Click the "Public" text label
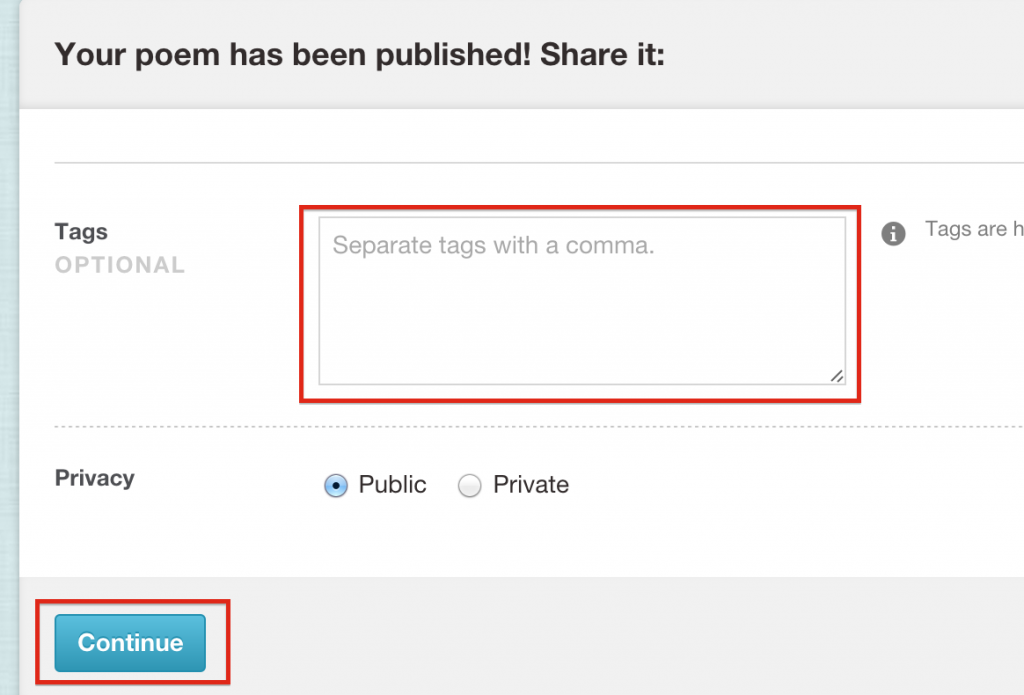1024x695 pixels. (392, 485)
